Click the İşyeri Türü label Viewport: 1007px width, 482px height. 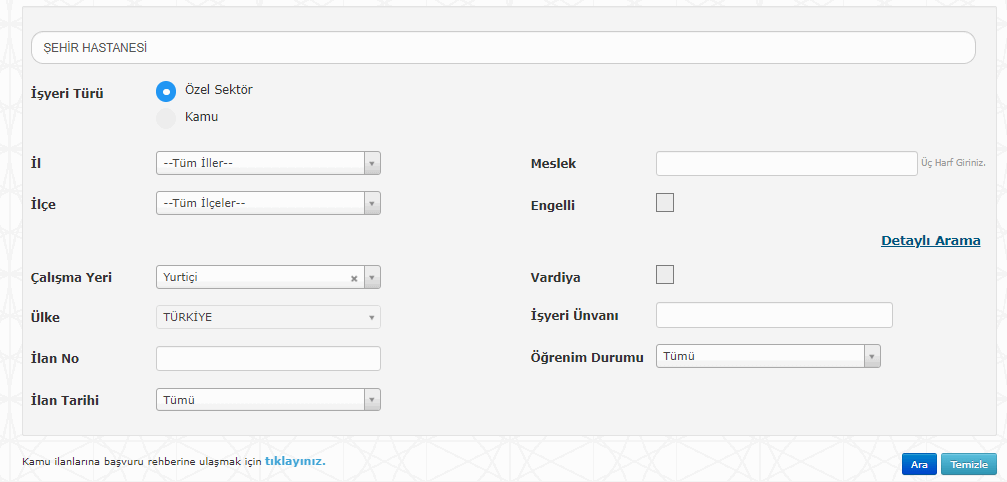(x=67, y=94)
